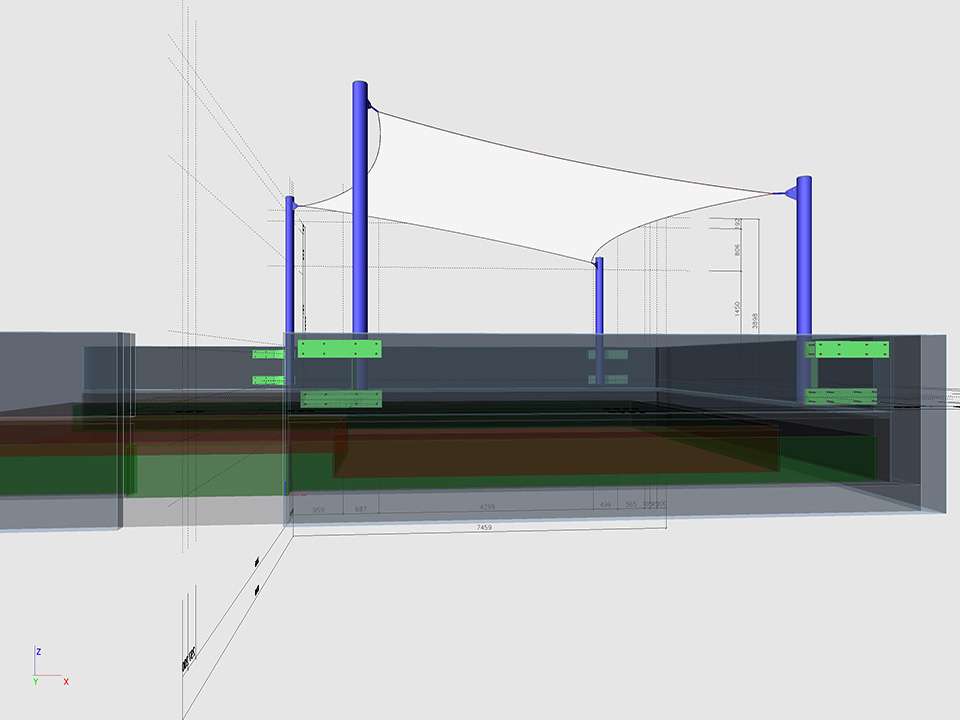Click the 806 vertical dimension label

coord(737,250)
